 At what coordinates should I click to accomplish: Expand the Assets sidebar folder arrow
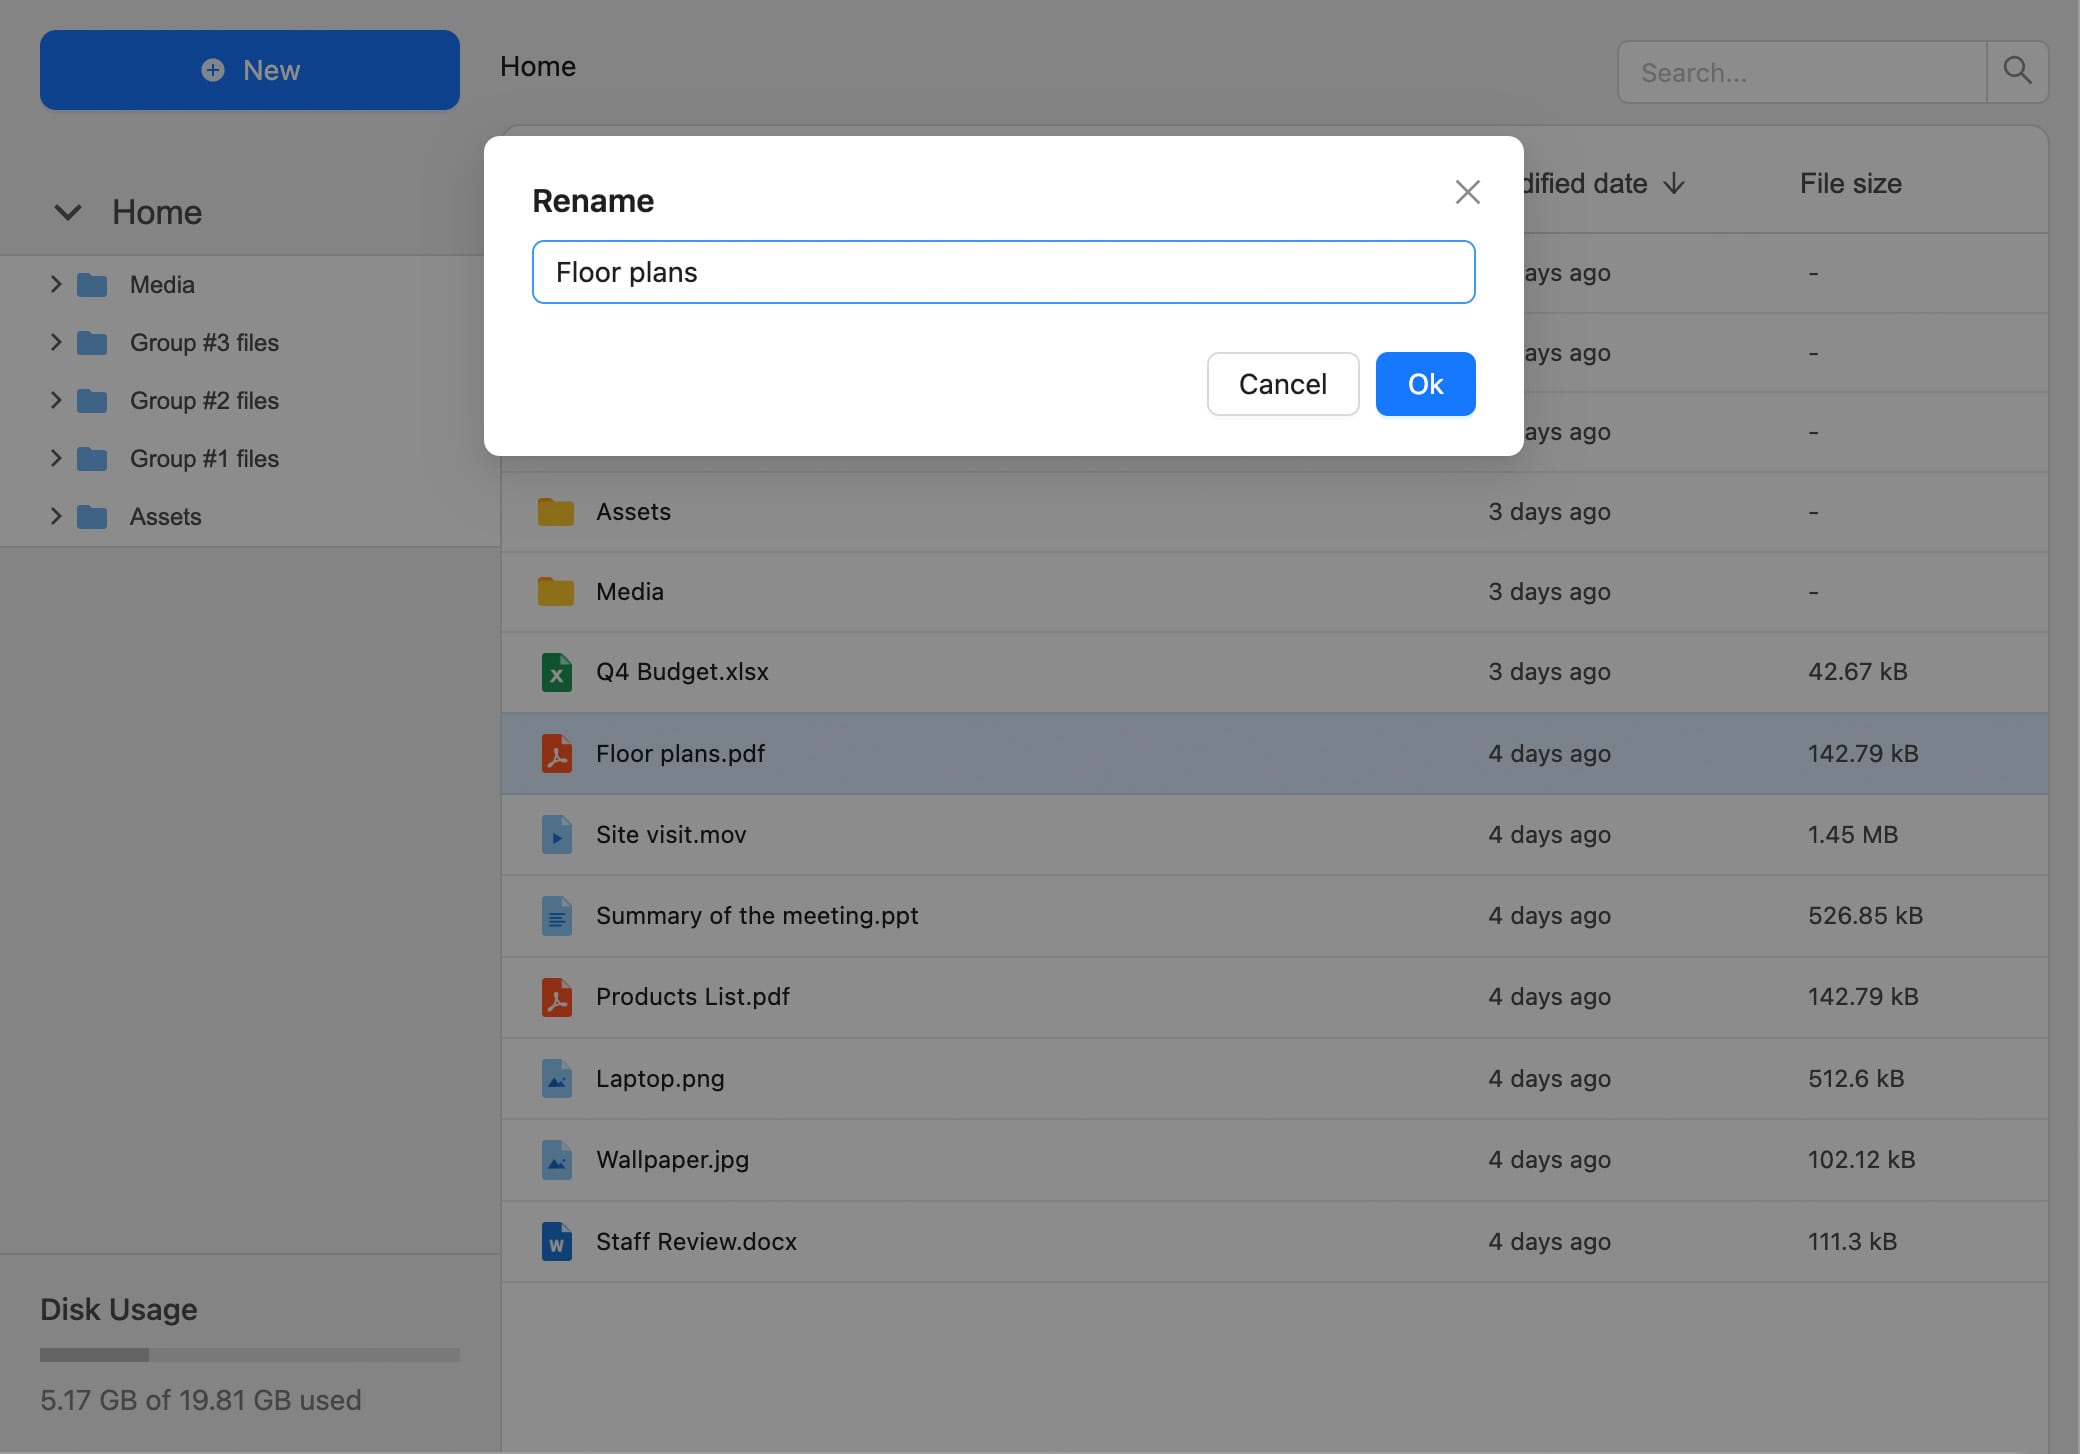click(56, 517)
